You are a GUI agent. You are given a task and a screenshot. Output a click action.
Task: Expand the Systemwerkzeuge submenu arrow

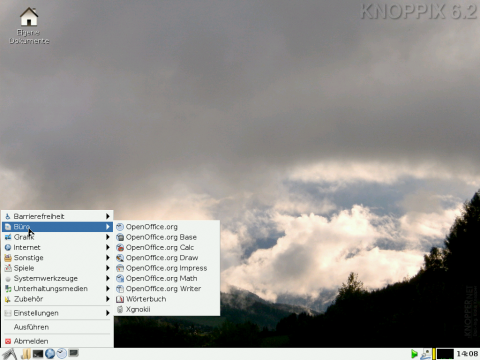(x=108, y=278)
